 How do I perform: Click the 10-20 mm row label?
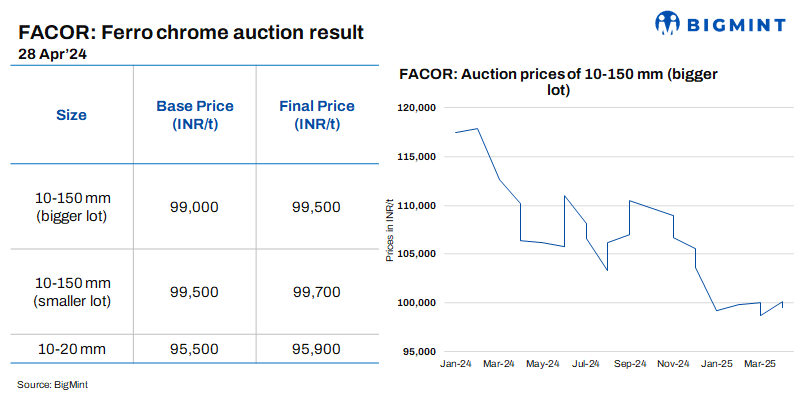coord(70,348)
